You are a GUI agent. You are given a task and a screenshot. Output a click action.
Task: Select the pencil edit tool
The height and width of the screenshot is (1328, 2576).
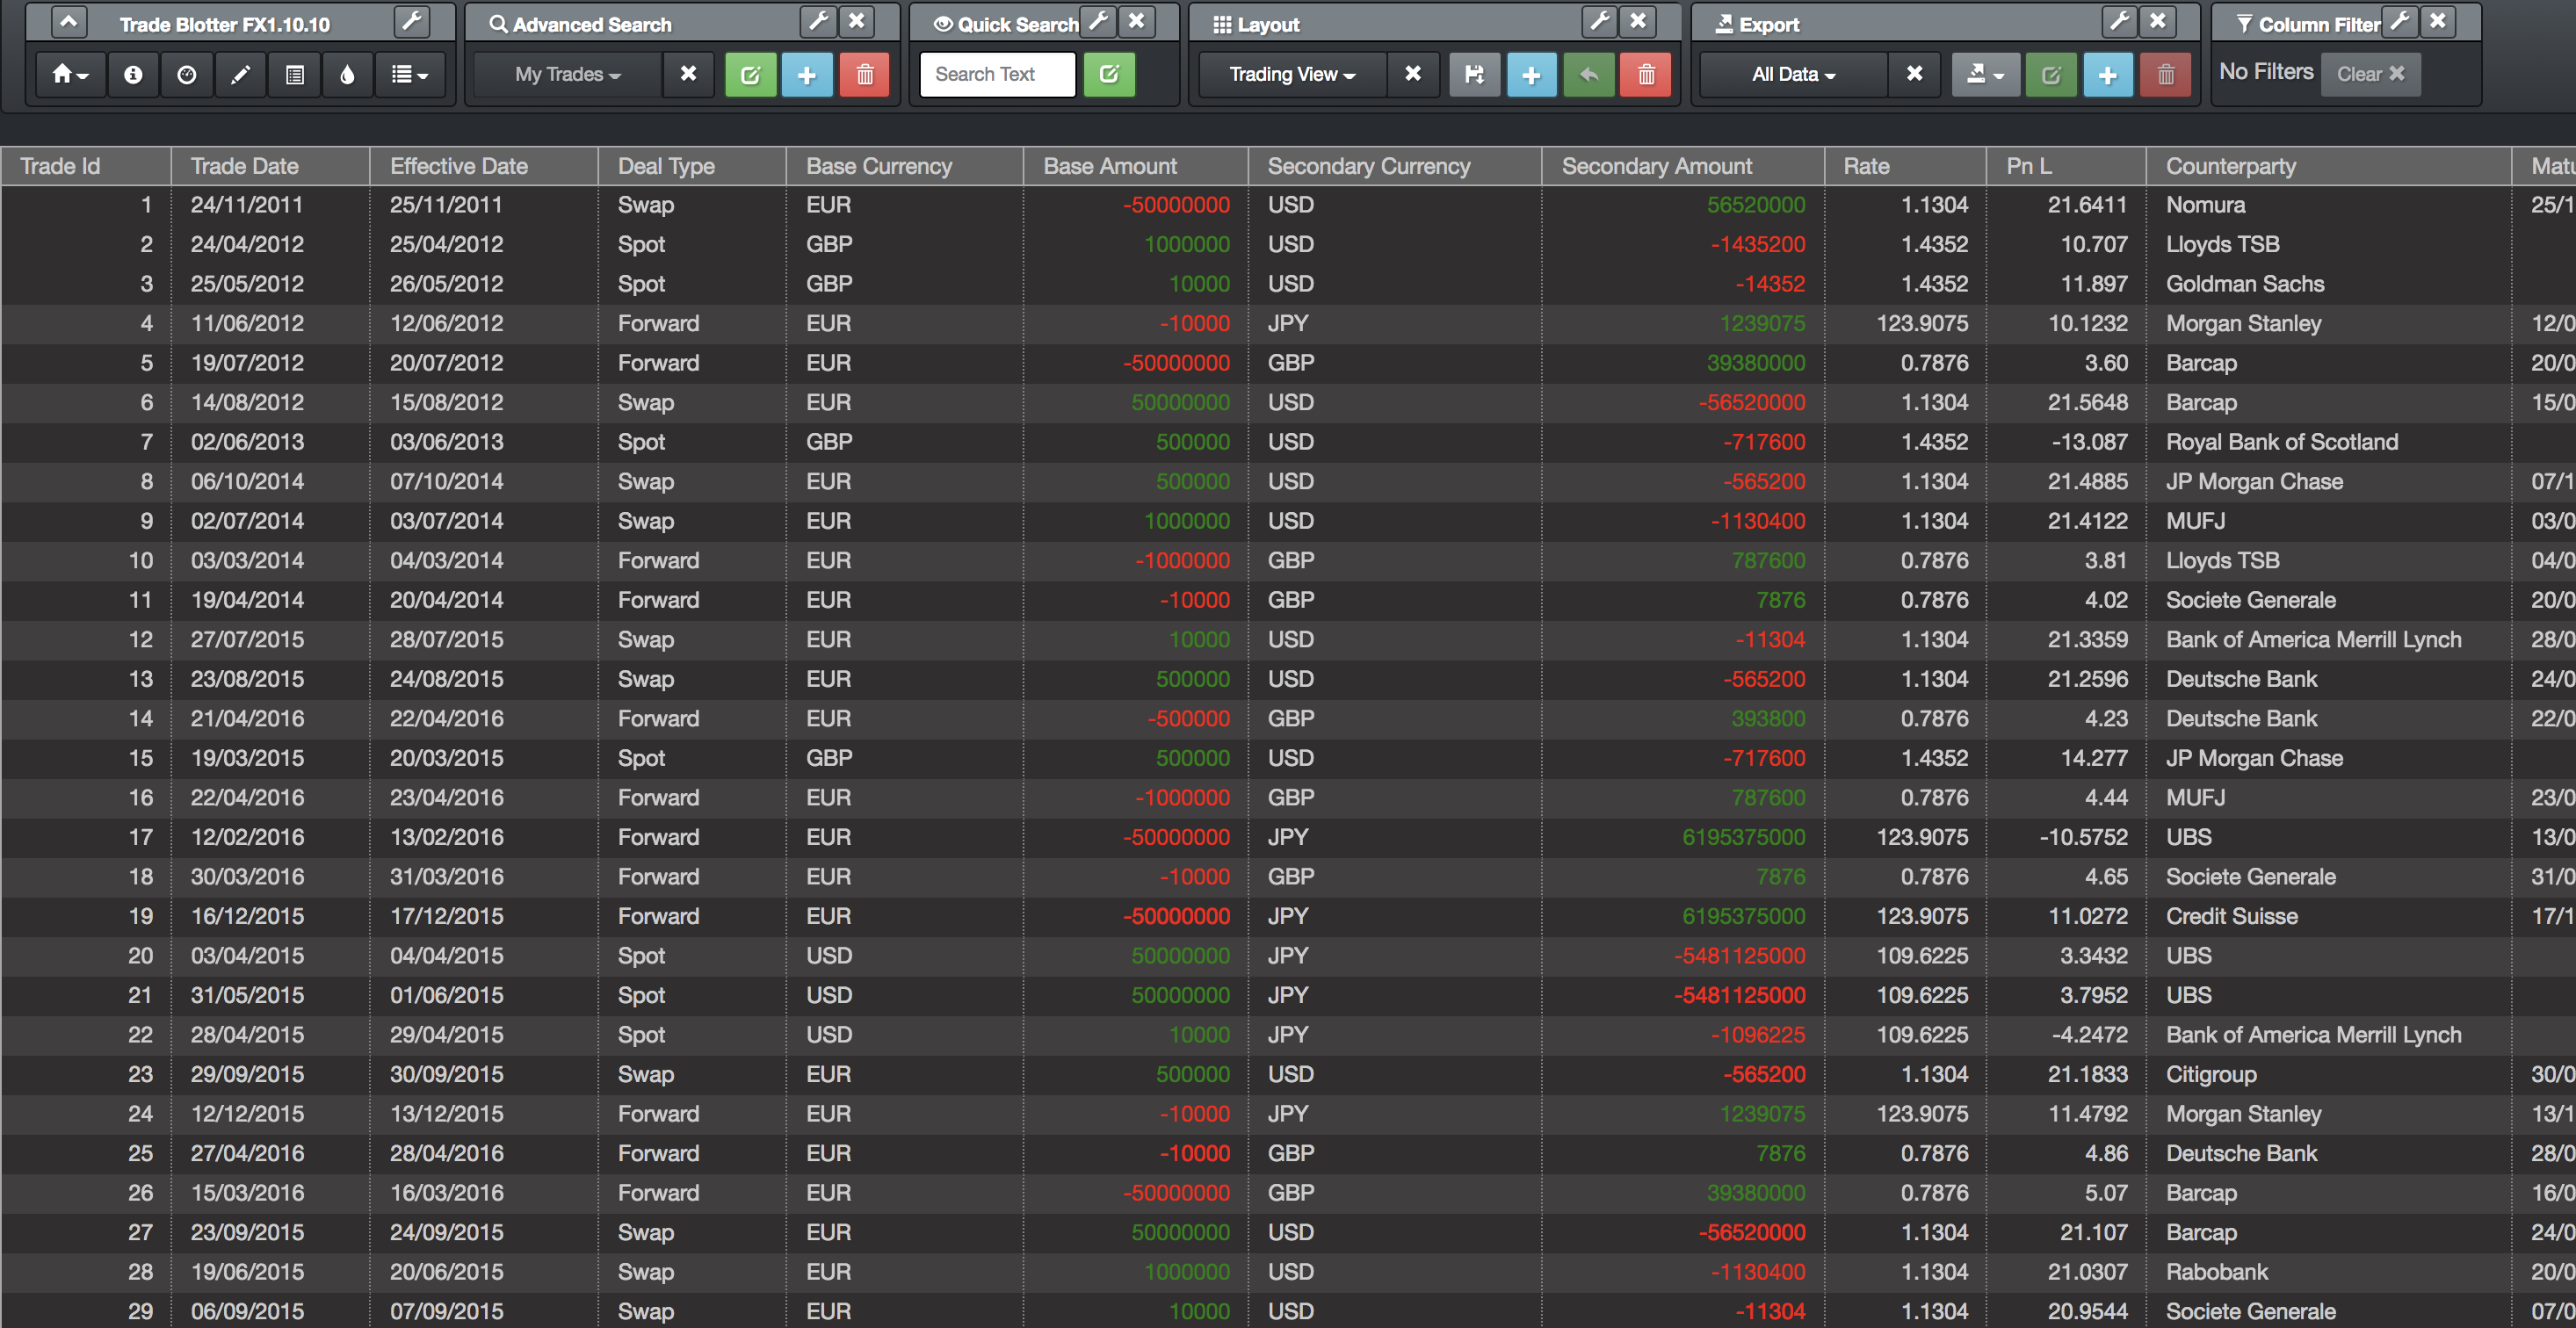241,74
